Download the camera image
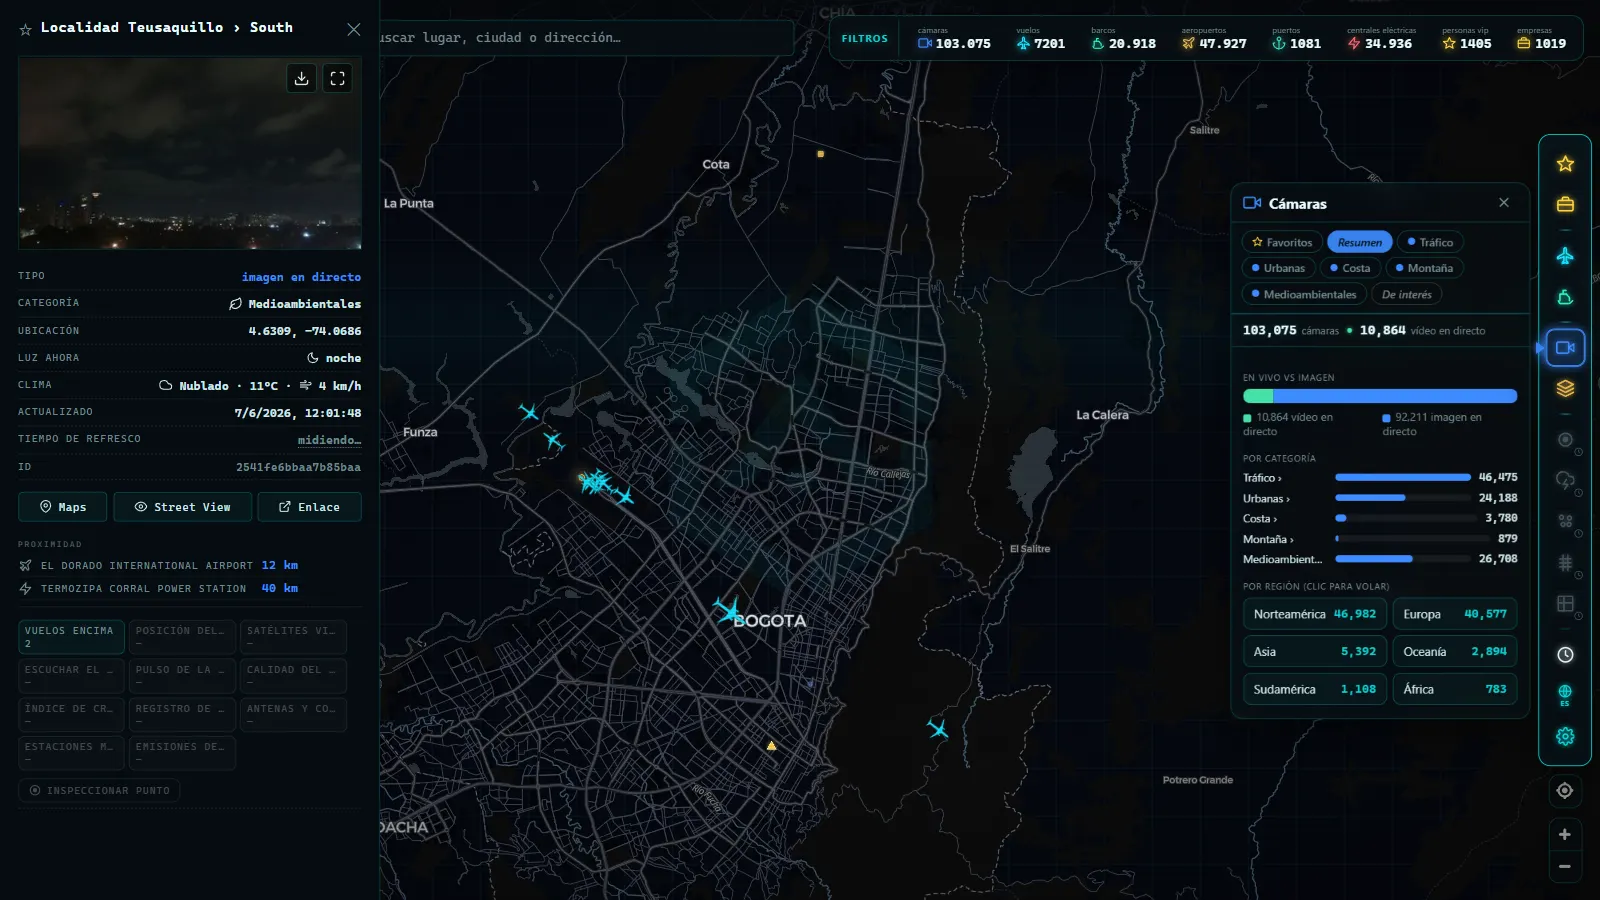 coord(302,78)
